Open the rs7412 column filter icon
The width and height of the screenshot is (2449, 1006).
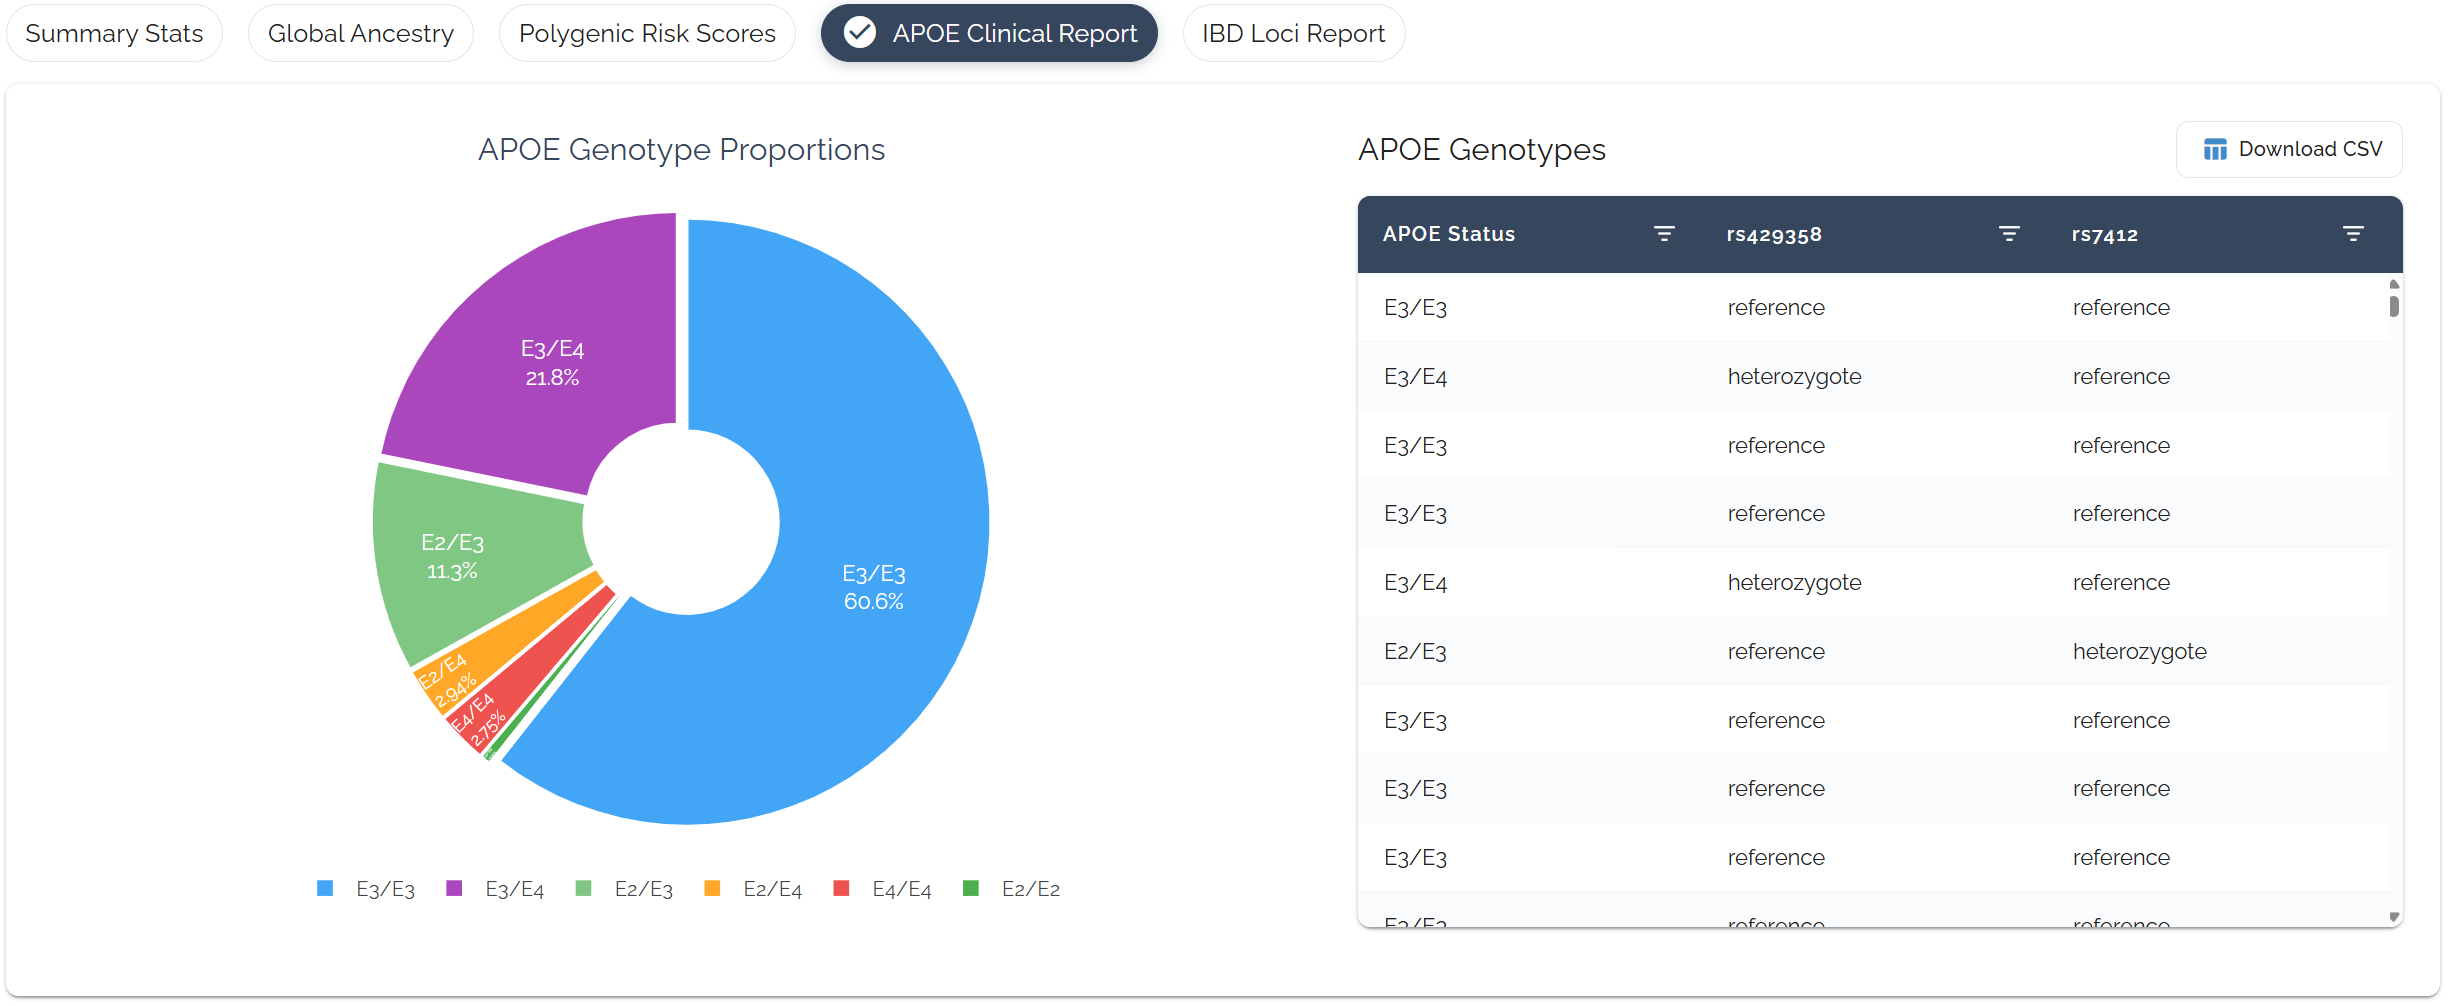2353,234
